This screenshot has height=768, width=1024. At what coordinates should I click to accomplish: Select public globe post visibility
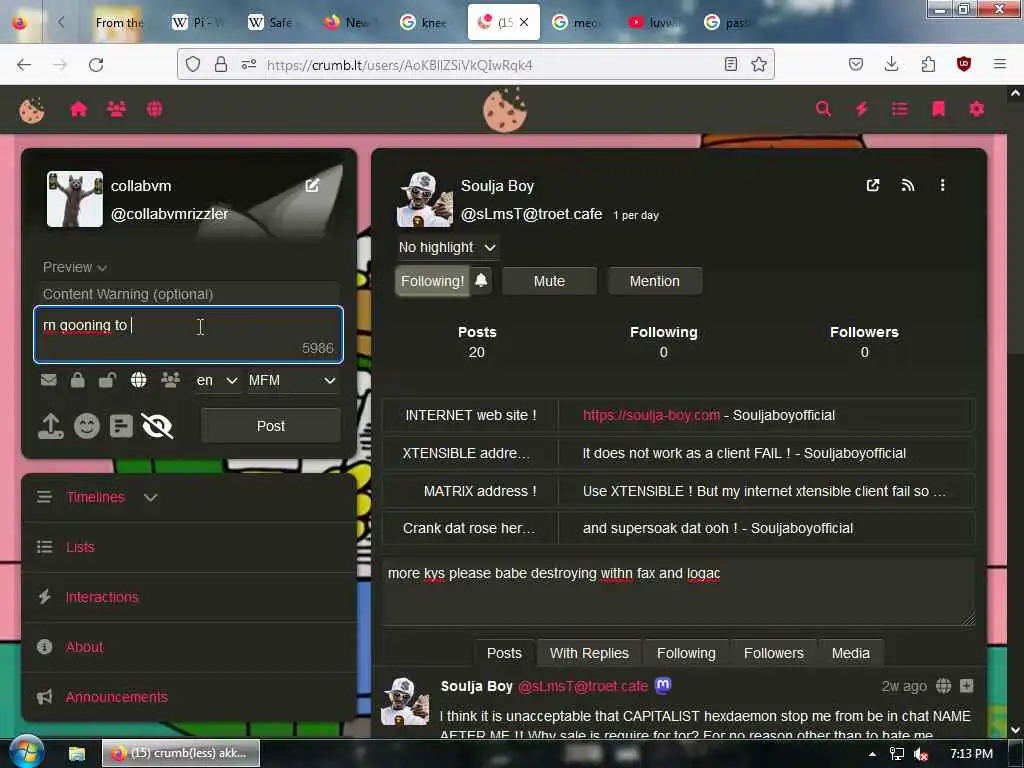(138, 380)
